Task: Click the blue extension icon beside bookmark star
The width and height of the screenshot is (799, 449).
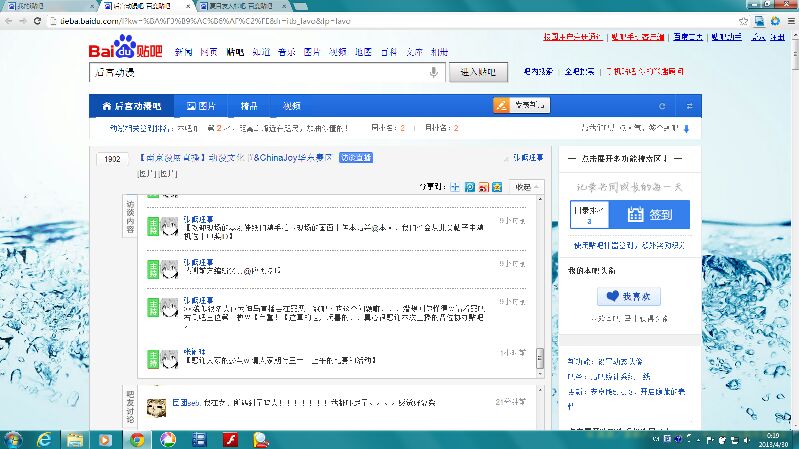Action: pyautogui.click(x=759, y=21)
